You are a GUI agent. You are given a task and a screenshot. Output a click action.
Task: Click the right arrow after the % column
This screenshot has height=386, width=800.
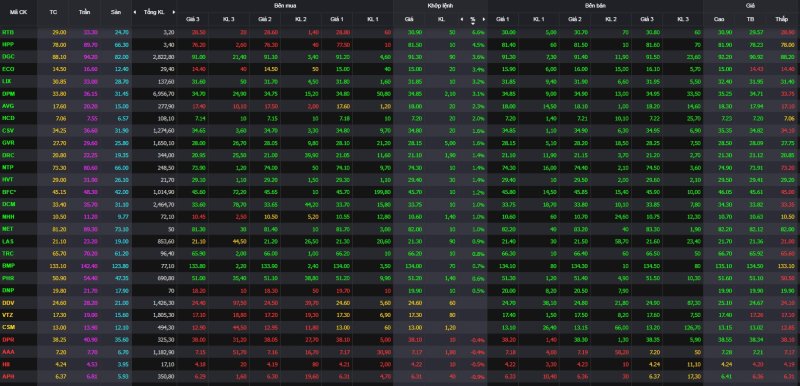click(484, 19)
